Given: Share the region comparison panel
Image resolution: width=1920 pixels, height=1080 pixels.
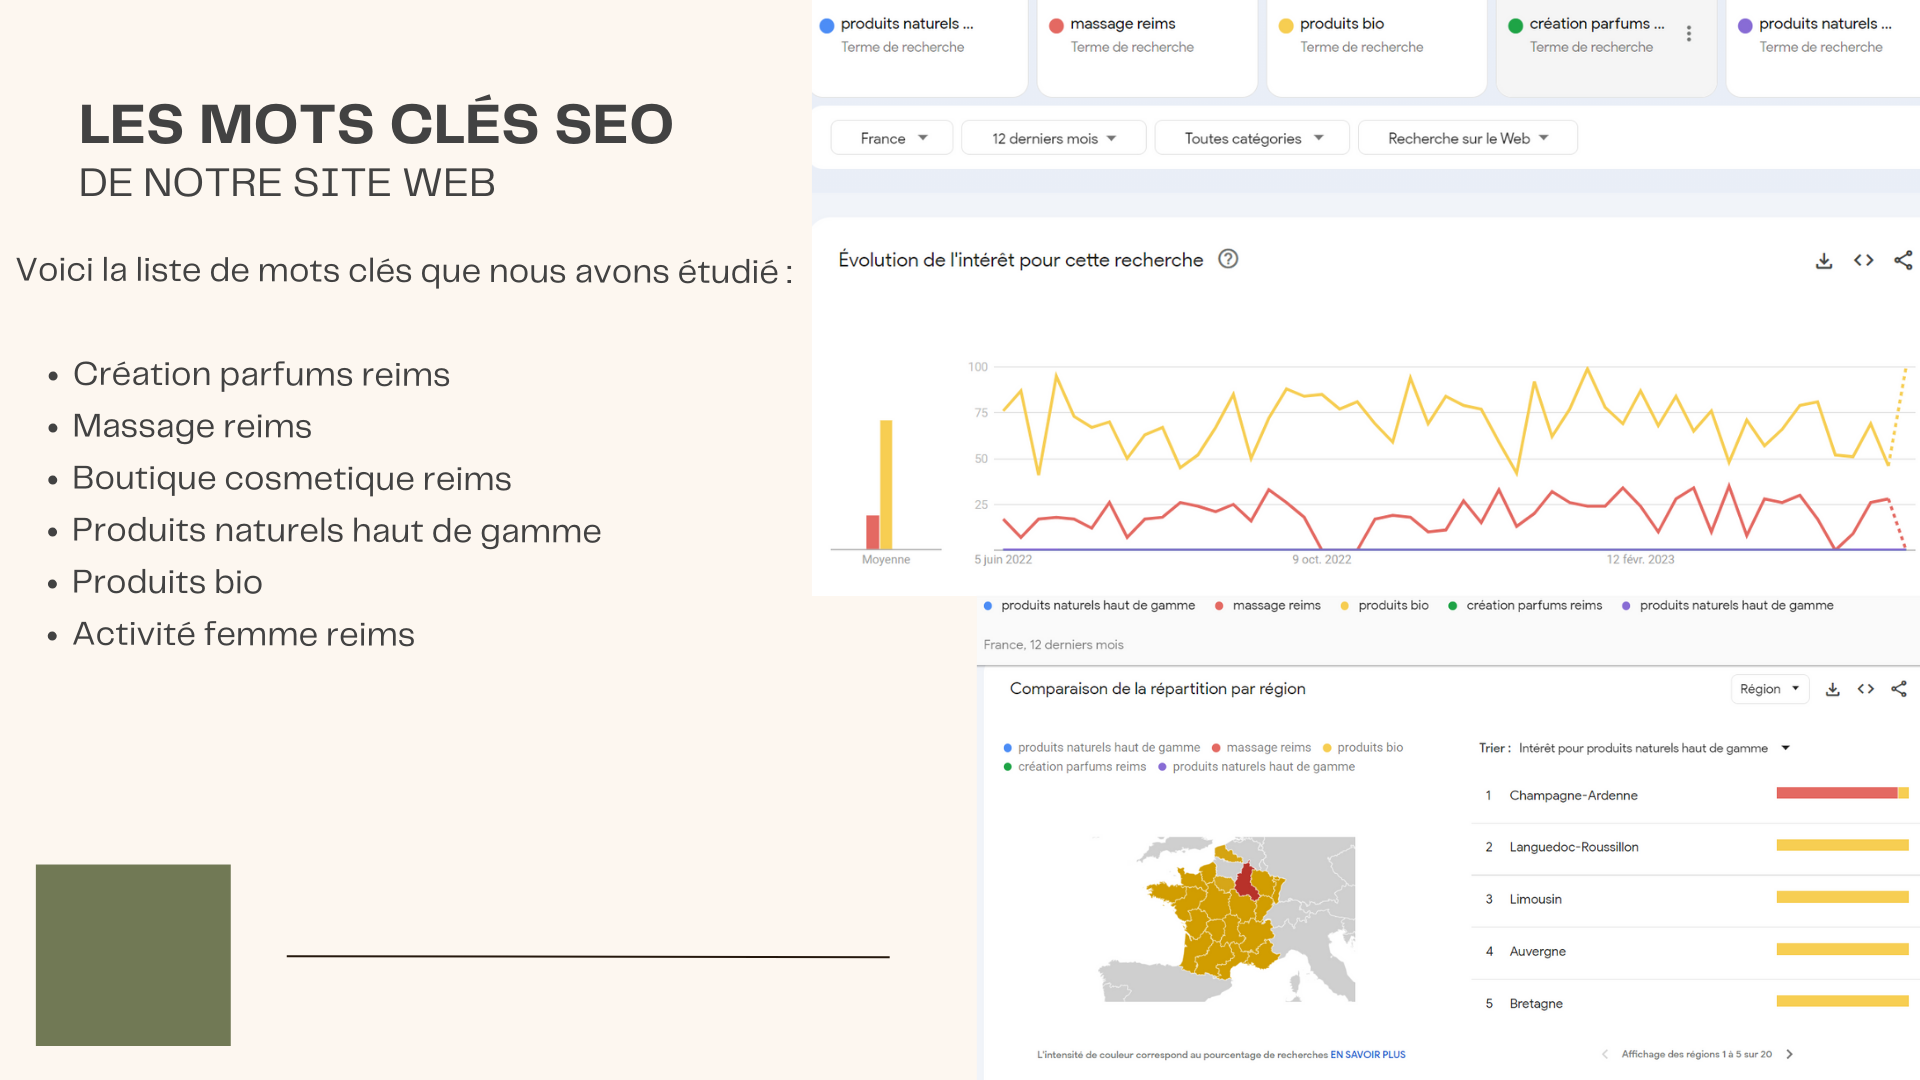Looking at the screenshot, I should 1899,689.
